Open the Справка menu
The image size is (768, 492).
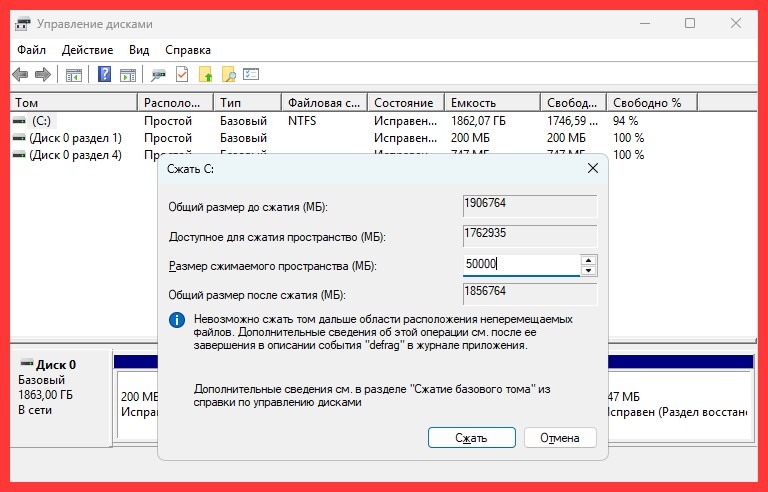(x=188, y=49)
